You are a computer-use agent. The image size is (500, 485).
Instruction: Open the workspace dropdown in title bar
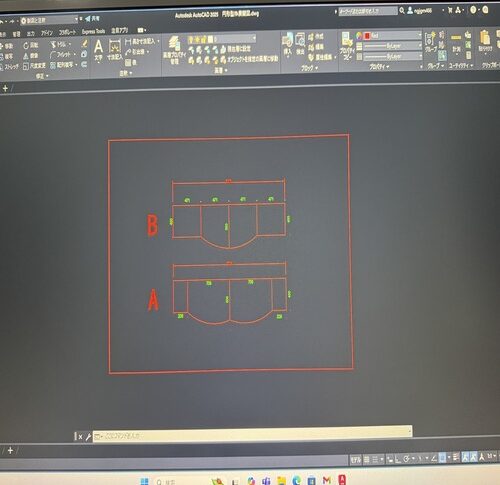pos(49,21)
